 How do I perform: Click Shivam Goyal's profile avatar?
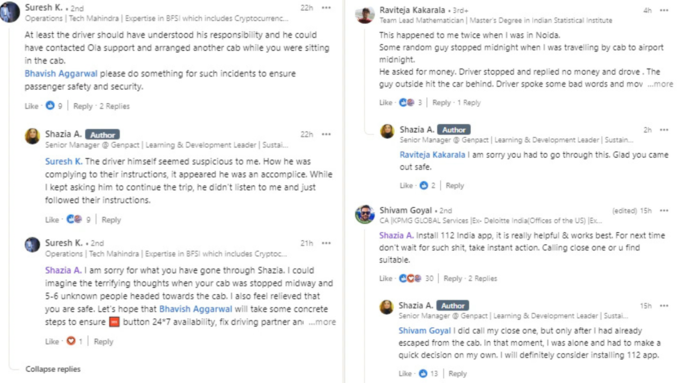coord(365,214)
